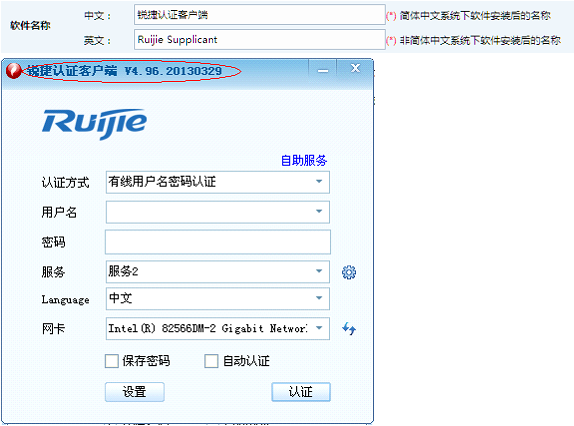Minimize the Ruijie client window
This screenshot has width=574, height=426.
point(323,69)
